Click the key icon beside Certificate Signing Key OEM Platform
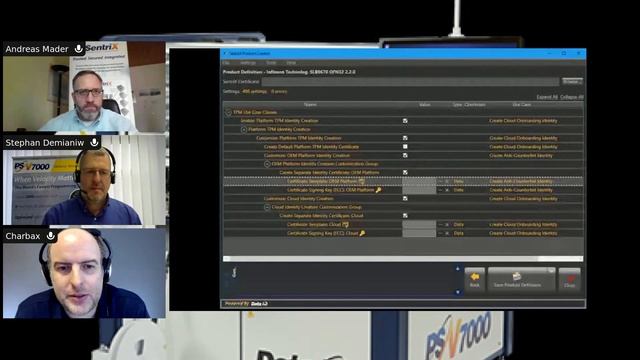This screenshot has height=360, width=640. click(x=378, y=190)
